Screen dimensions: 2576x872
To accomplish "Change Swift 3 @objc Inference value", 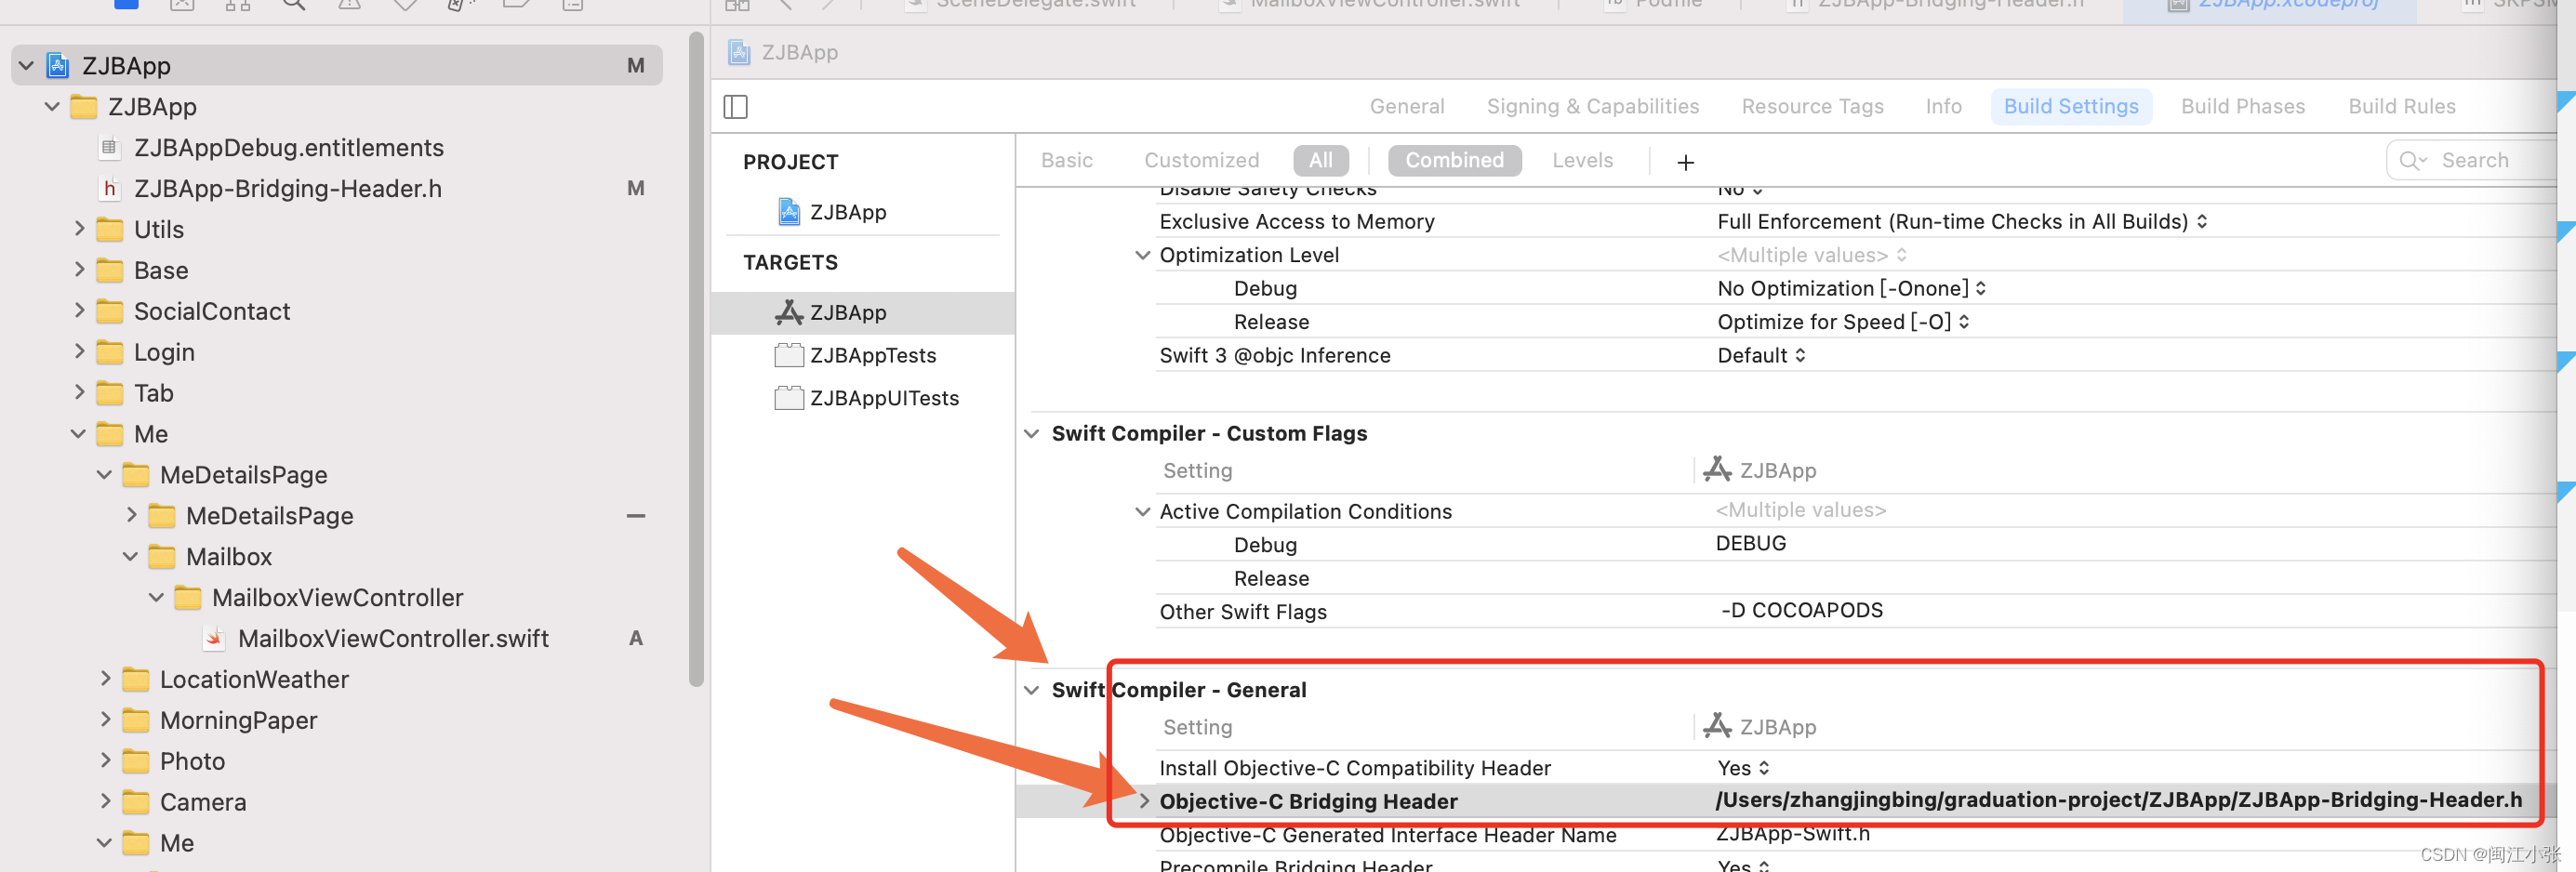I will 1761,356.
